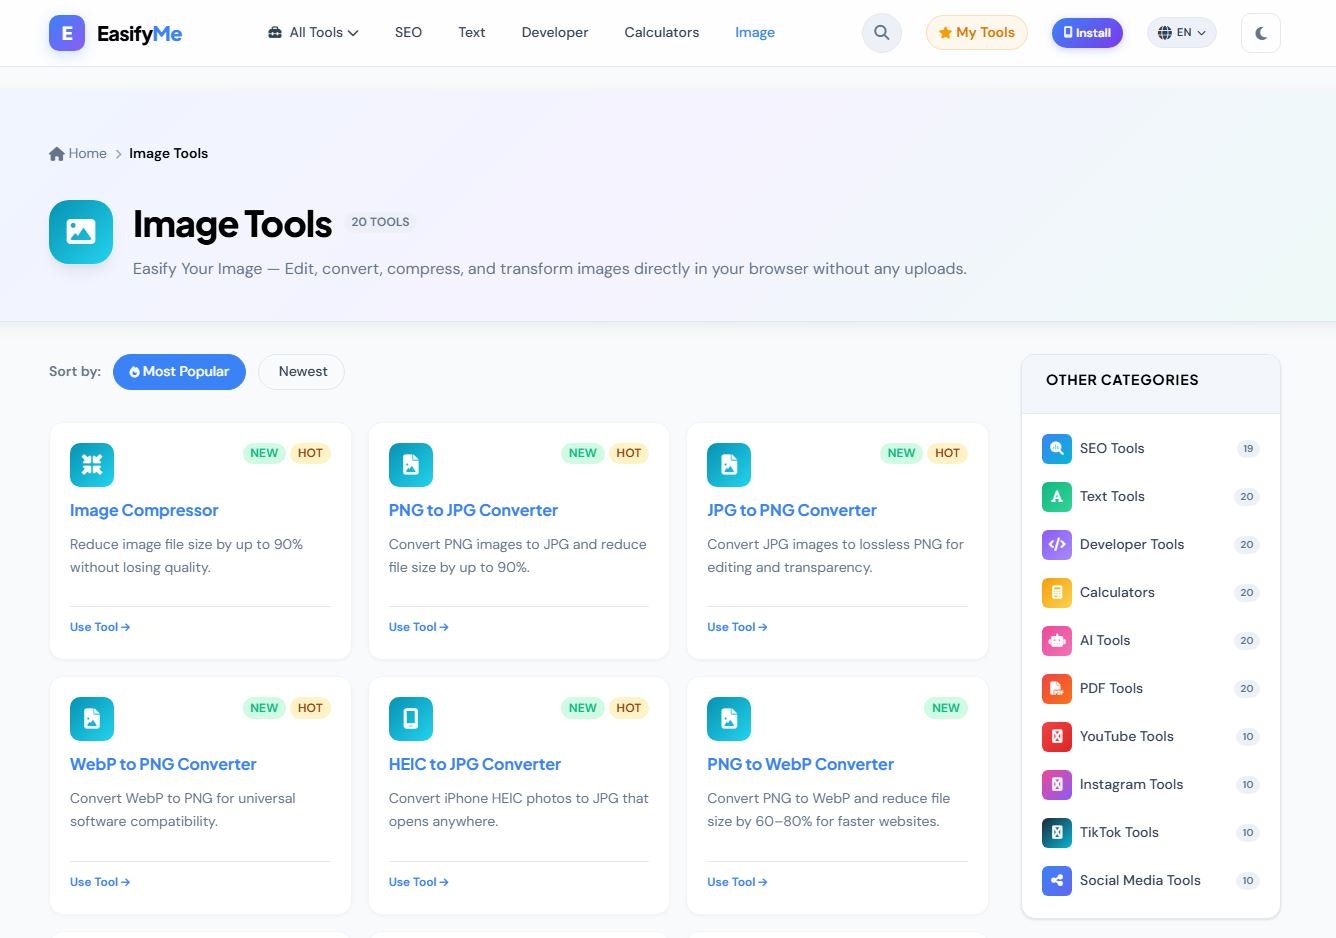
Task: Click Use Tool under PNG to WebP Converter
Action: click(x=737, y=882)
